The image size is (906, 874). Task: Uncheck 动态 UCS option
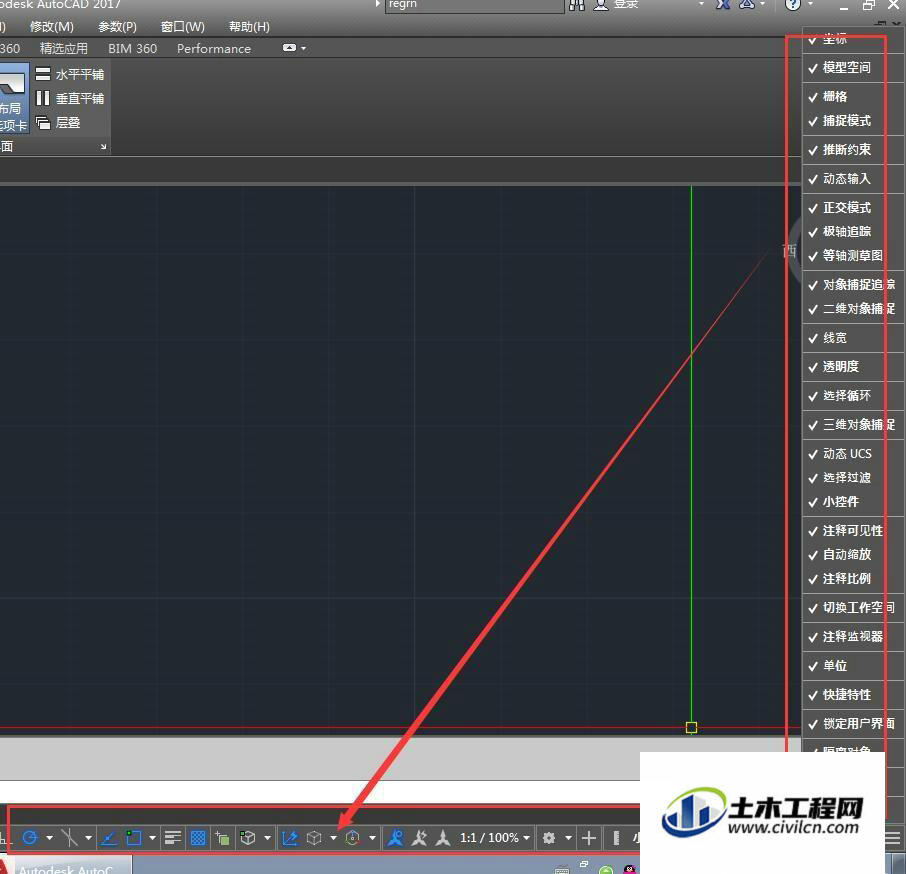coord(844,453)
